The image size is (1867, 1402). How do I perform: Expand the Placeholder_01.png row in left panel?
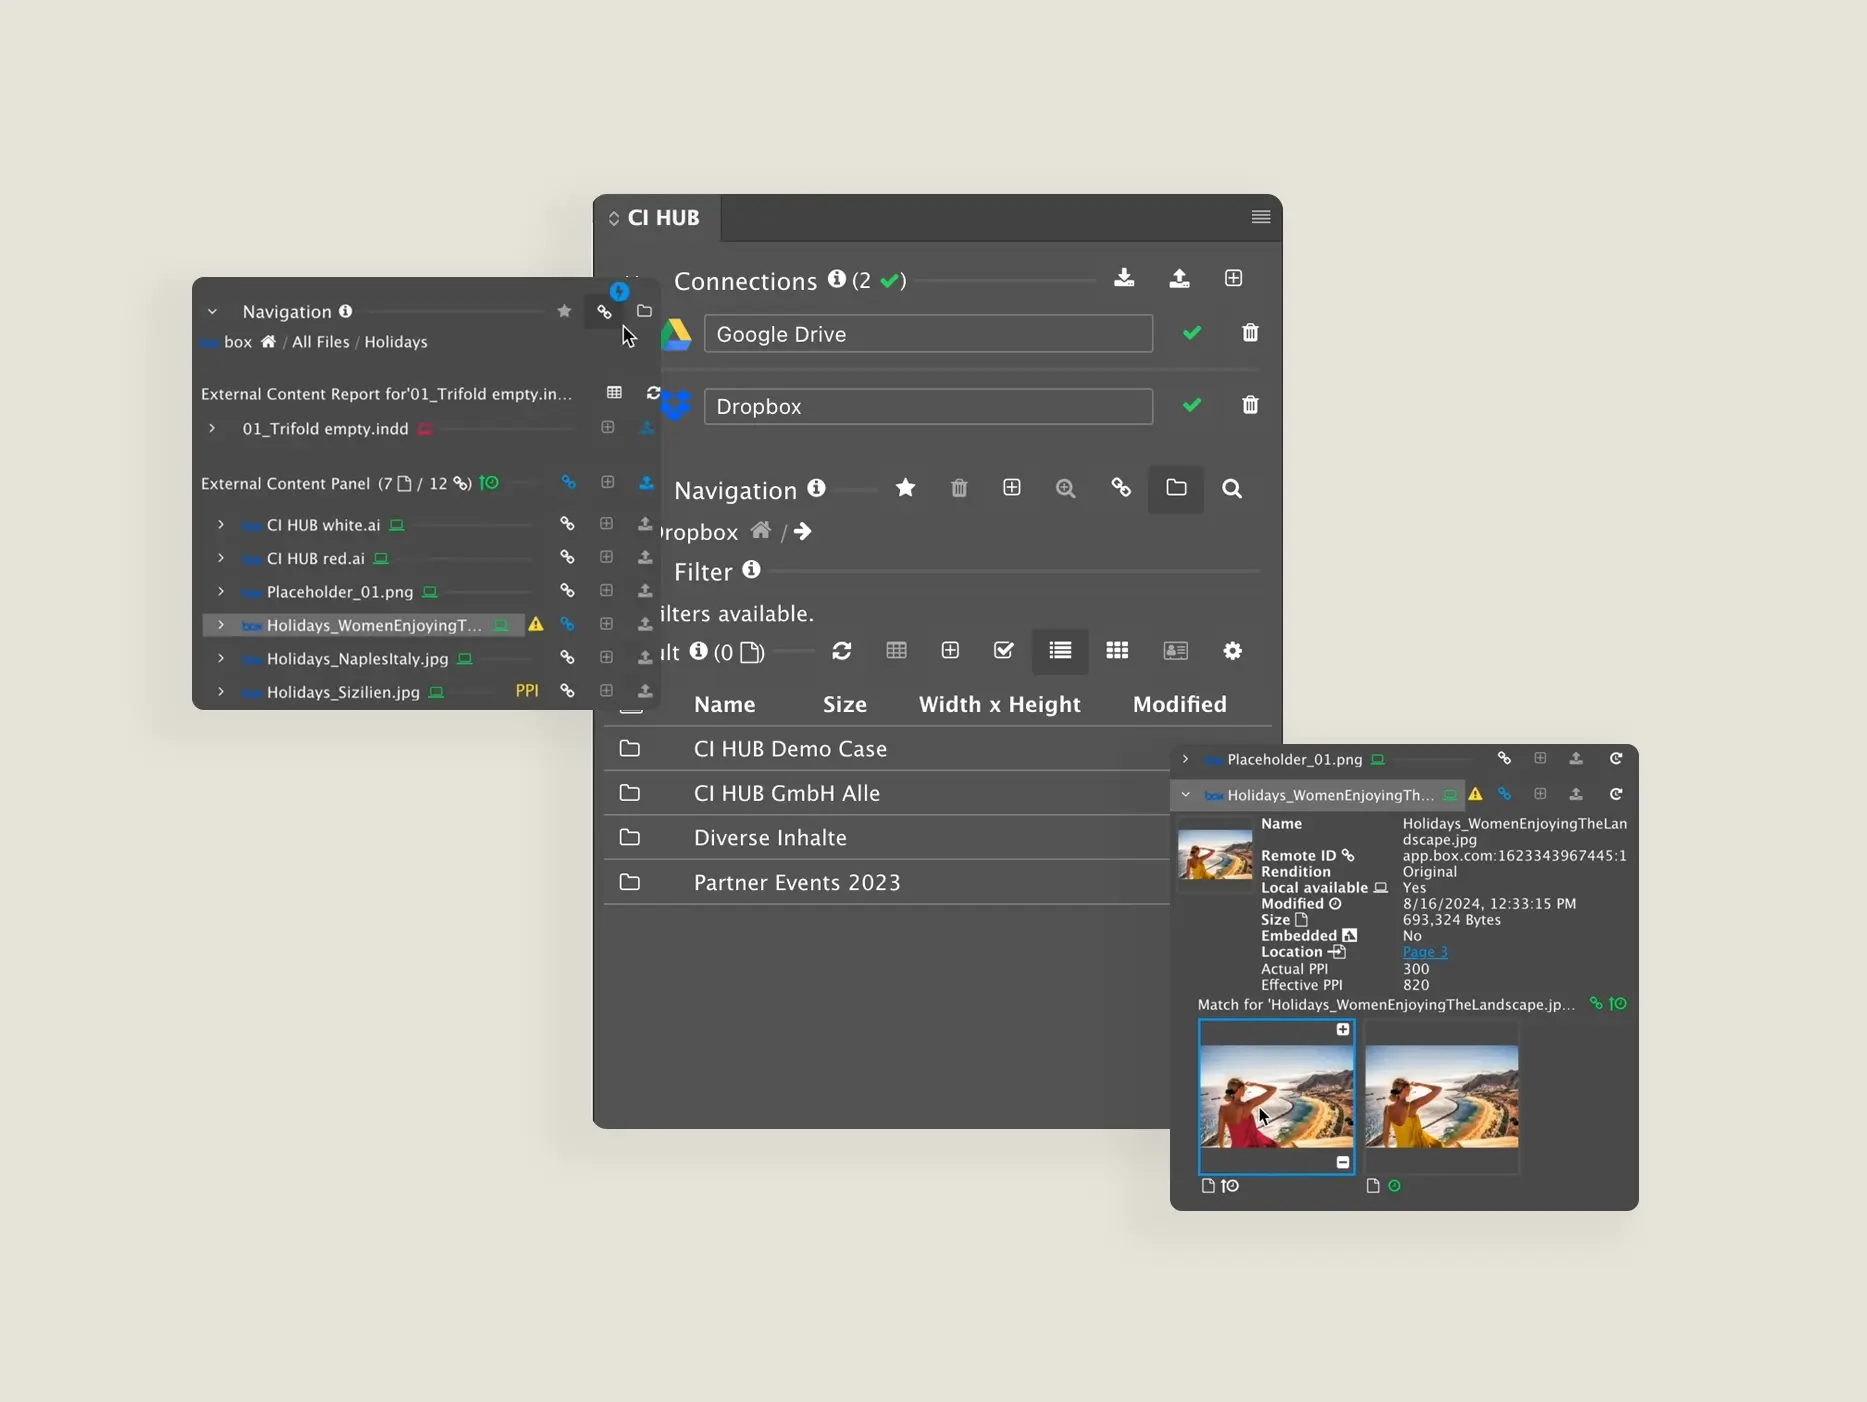(x=221, y=591)
